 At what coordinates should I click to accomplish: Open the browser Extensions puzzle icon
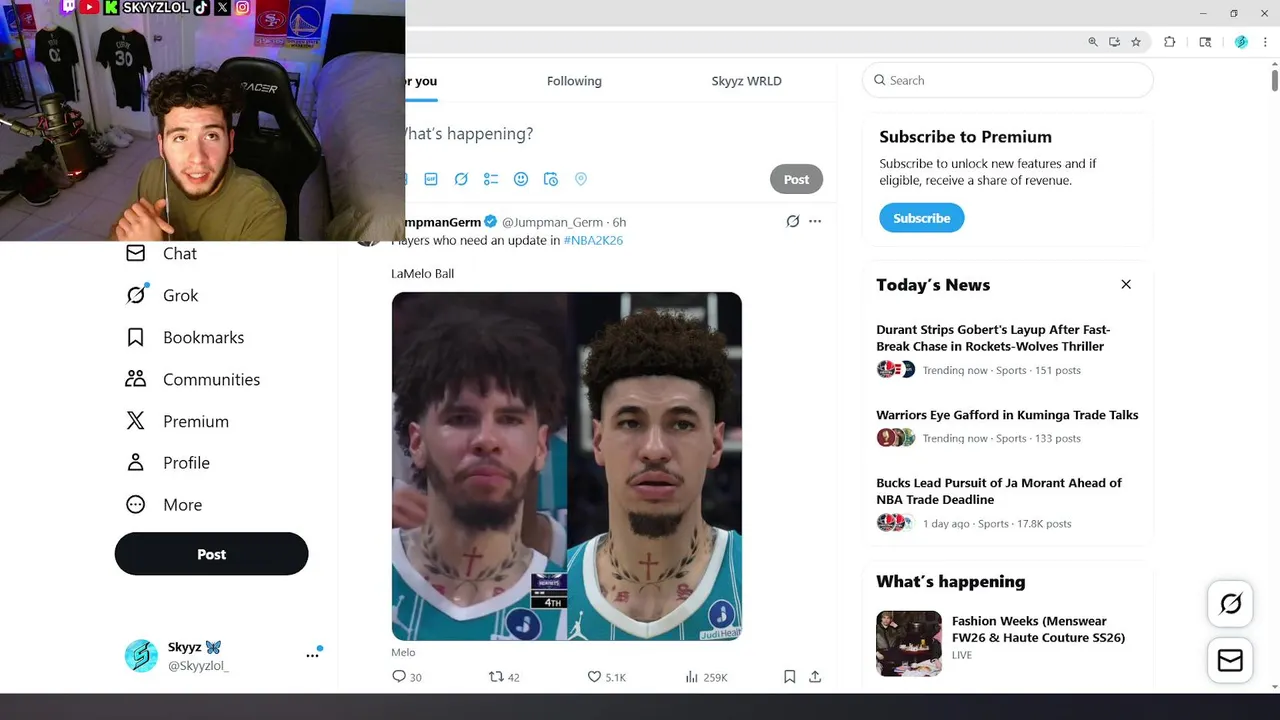pos(1170,42)
